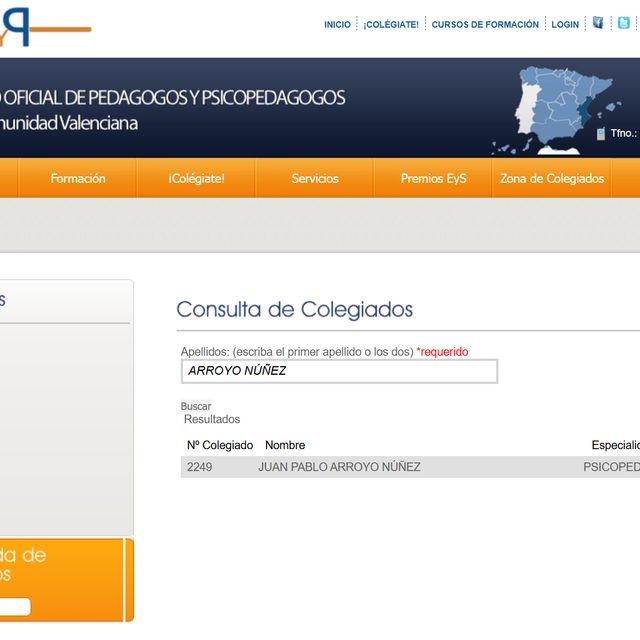The height and width of the screenshot is (640, 640).
Task: Click the phone icon beside Tfno.
Action: coord(600,133)
